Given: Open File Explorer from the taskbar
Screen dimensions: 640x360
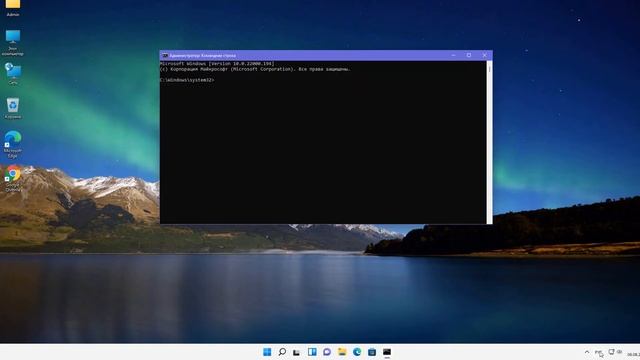Looking at the screenshot, I should coord(342,352).
